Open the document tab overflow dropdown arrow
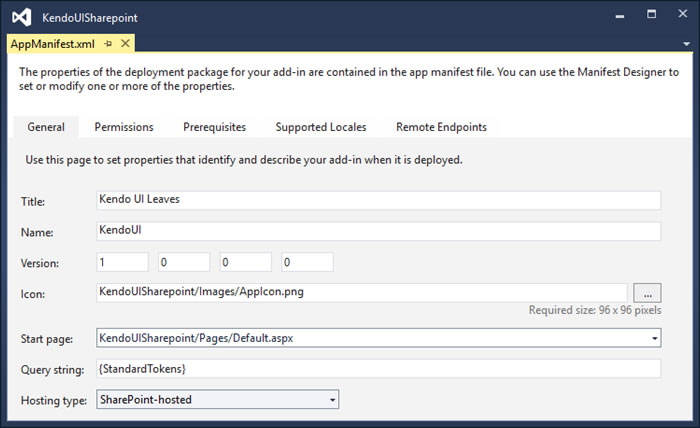700x428 pixels. point(686,44)
